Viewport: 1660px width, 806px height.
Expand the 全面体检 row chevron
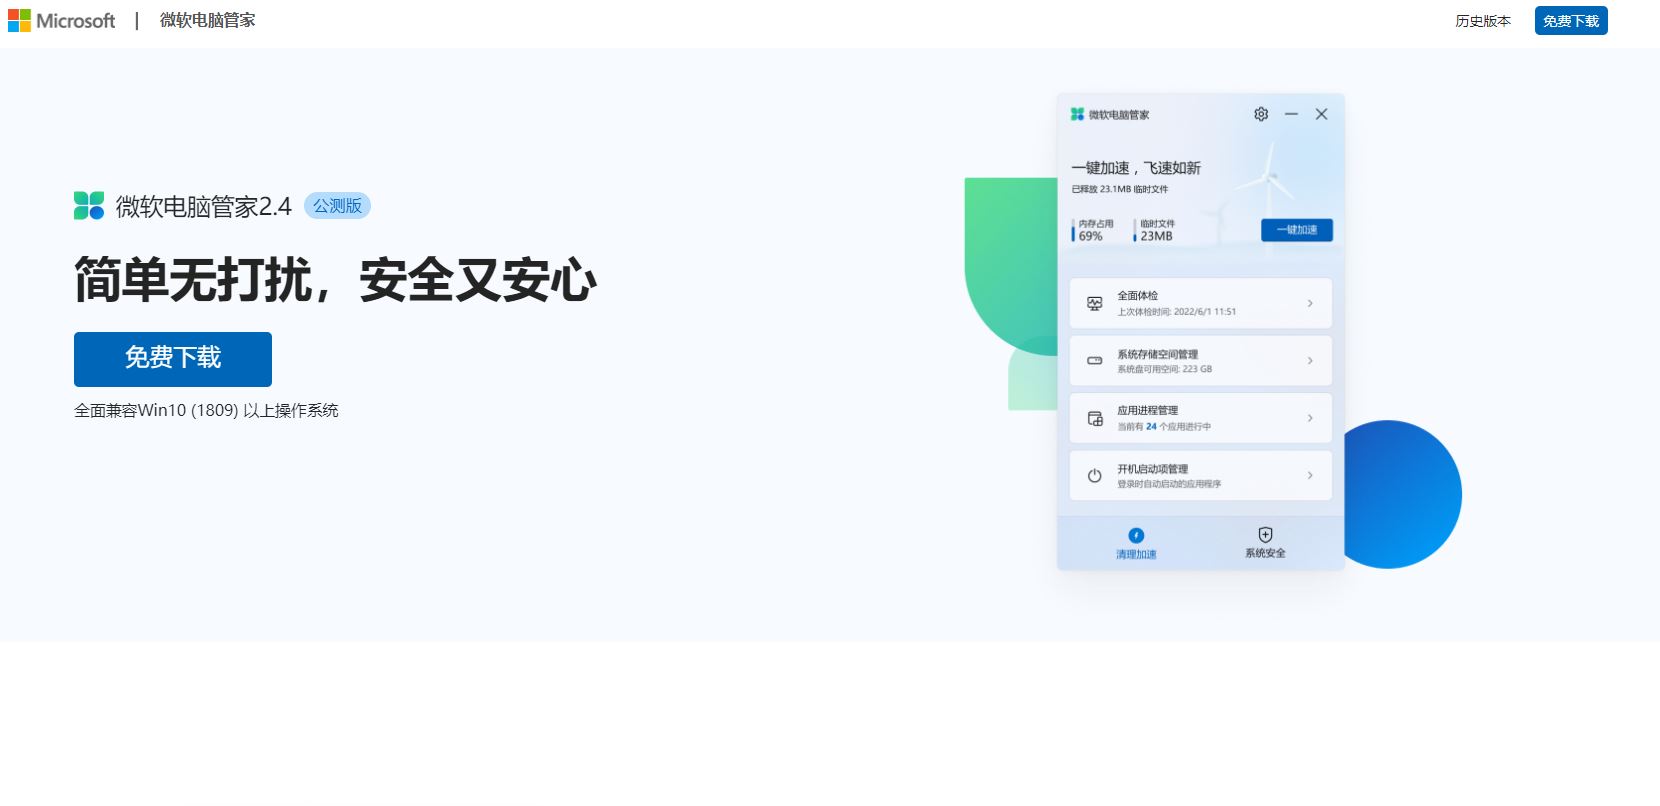click(1310, 303)
